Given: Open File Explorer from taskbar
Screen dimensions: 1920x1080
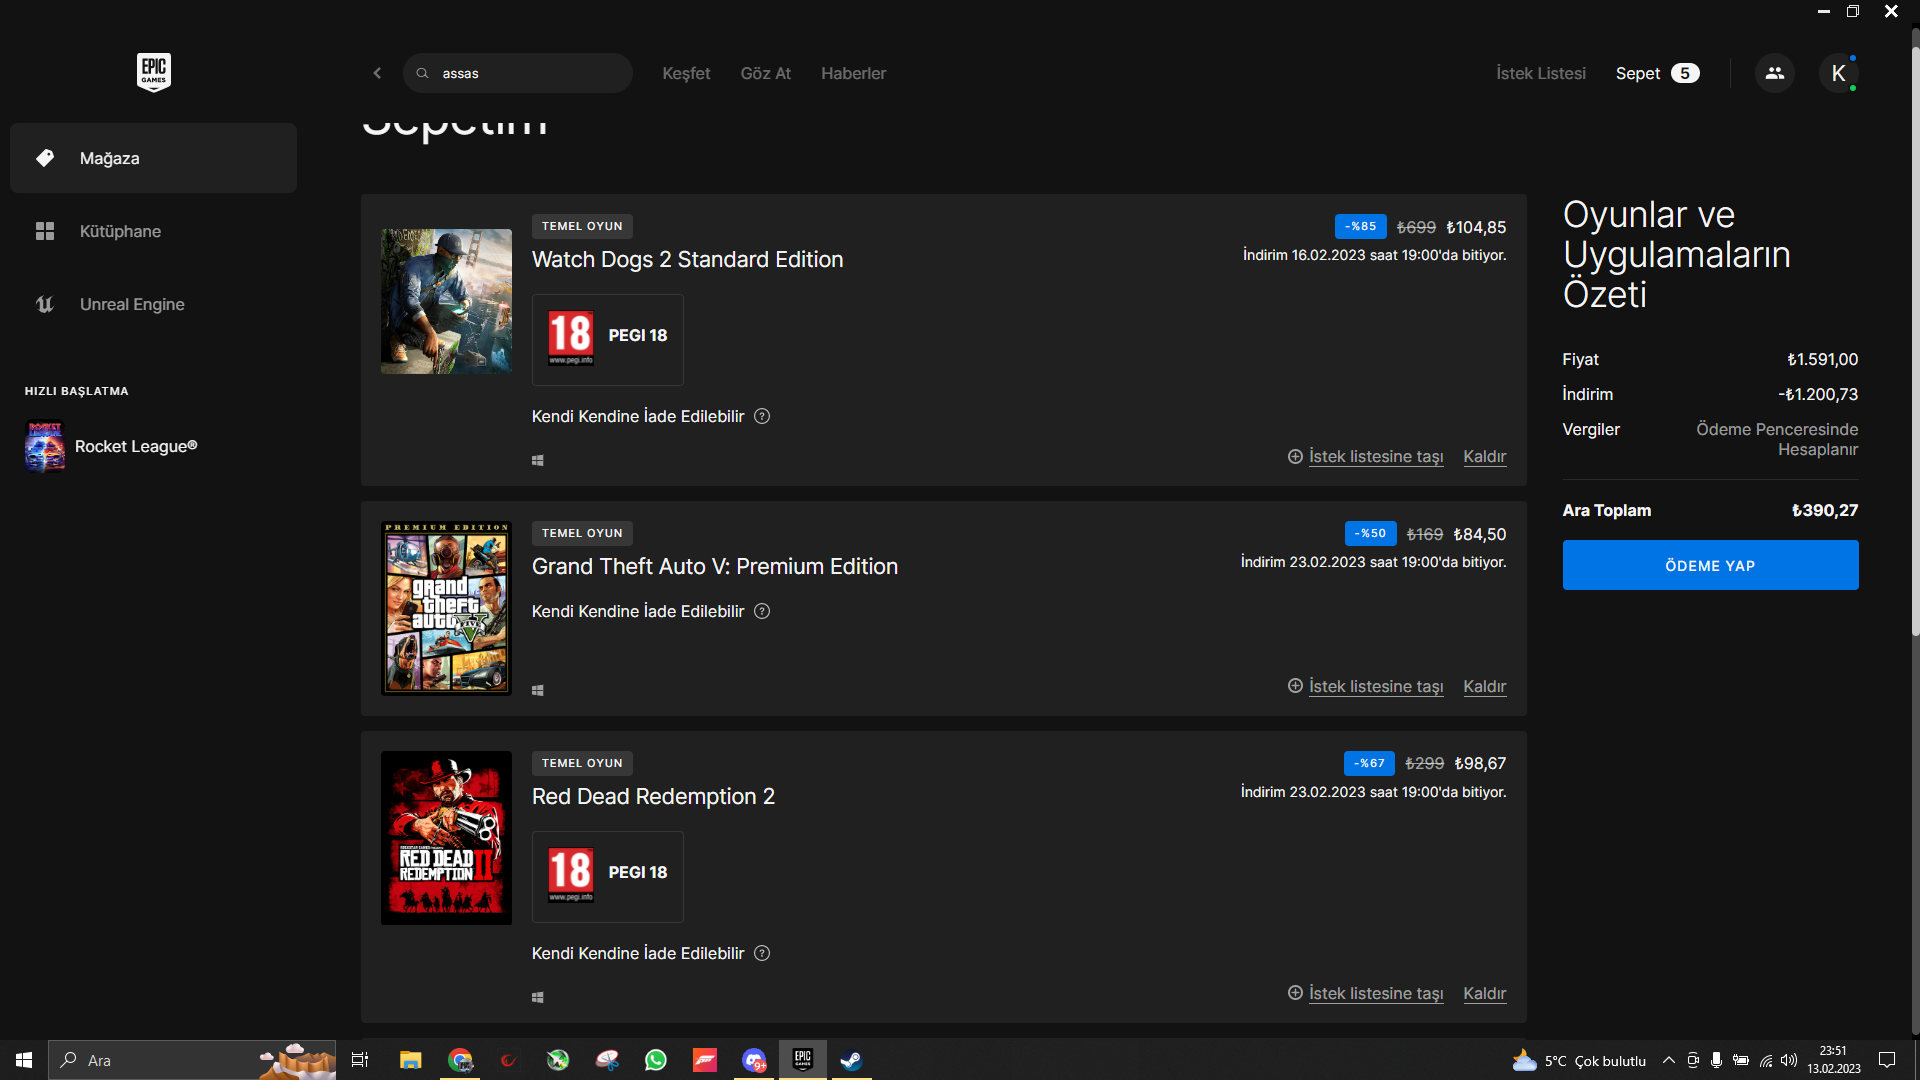Looking at the screenshot, I should point(410,1060).
